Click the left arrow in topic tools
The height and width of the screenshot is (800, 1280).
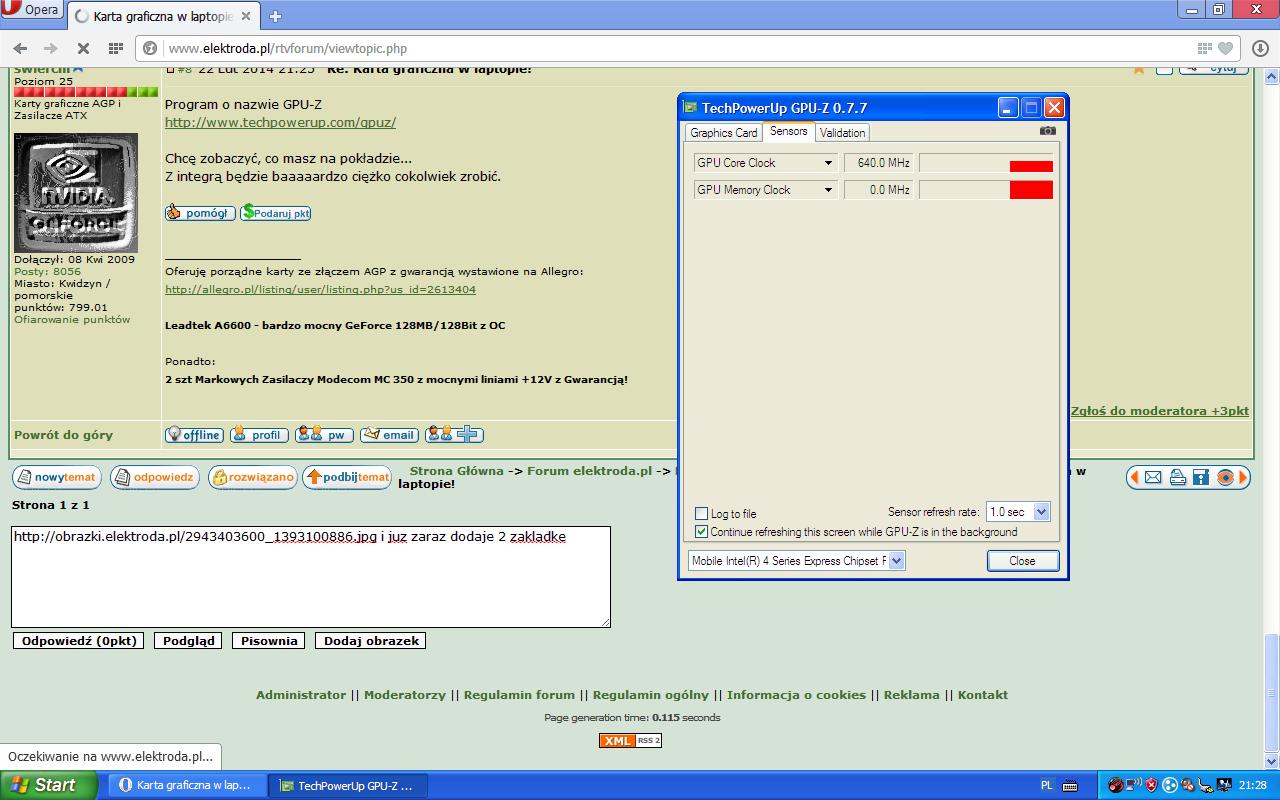pos(1135,478)
